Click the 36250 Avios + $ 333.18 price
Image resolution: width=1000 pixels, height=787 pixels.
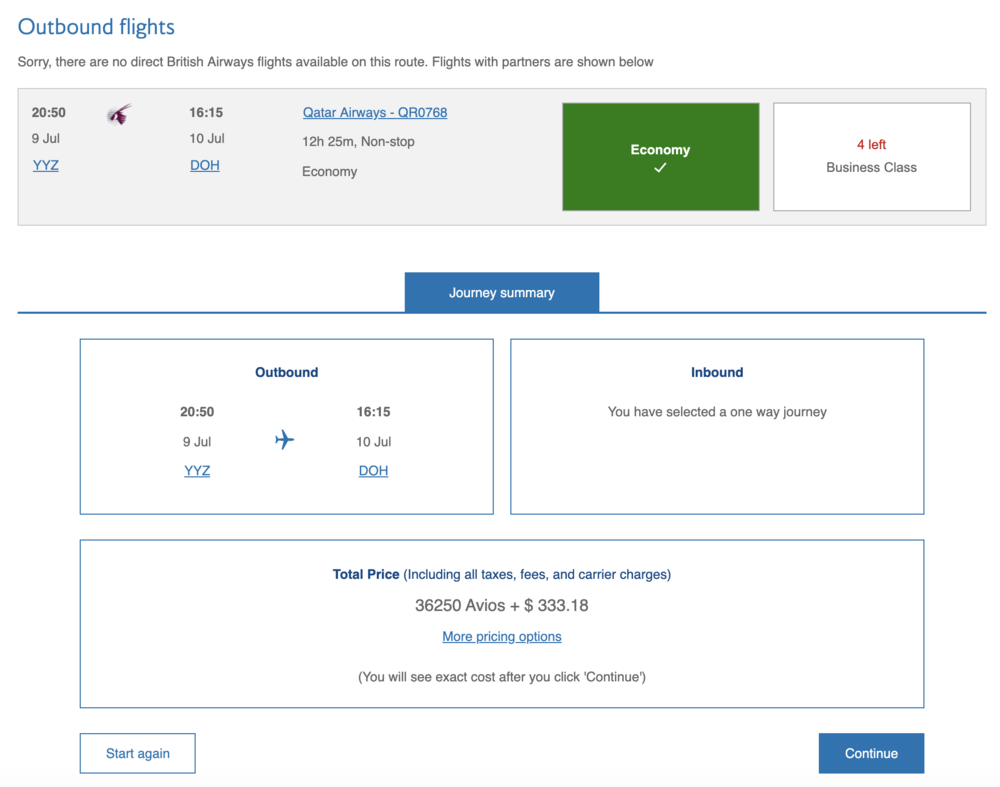502,605
